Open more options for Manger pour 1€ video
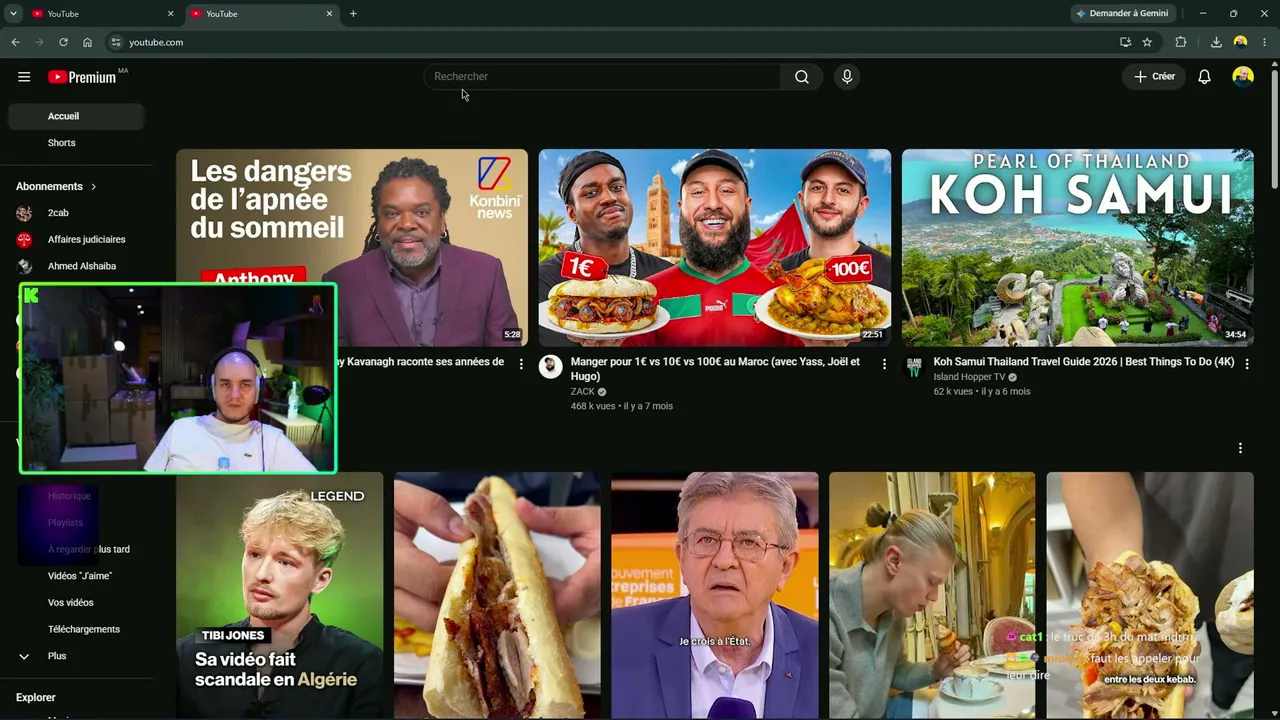Screen dimensions: 1280x720 884,364
